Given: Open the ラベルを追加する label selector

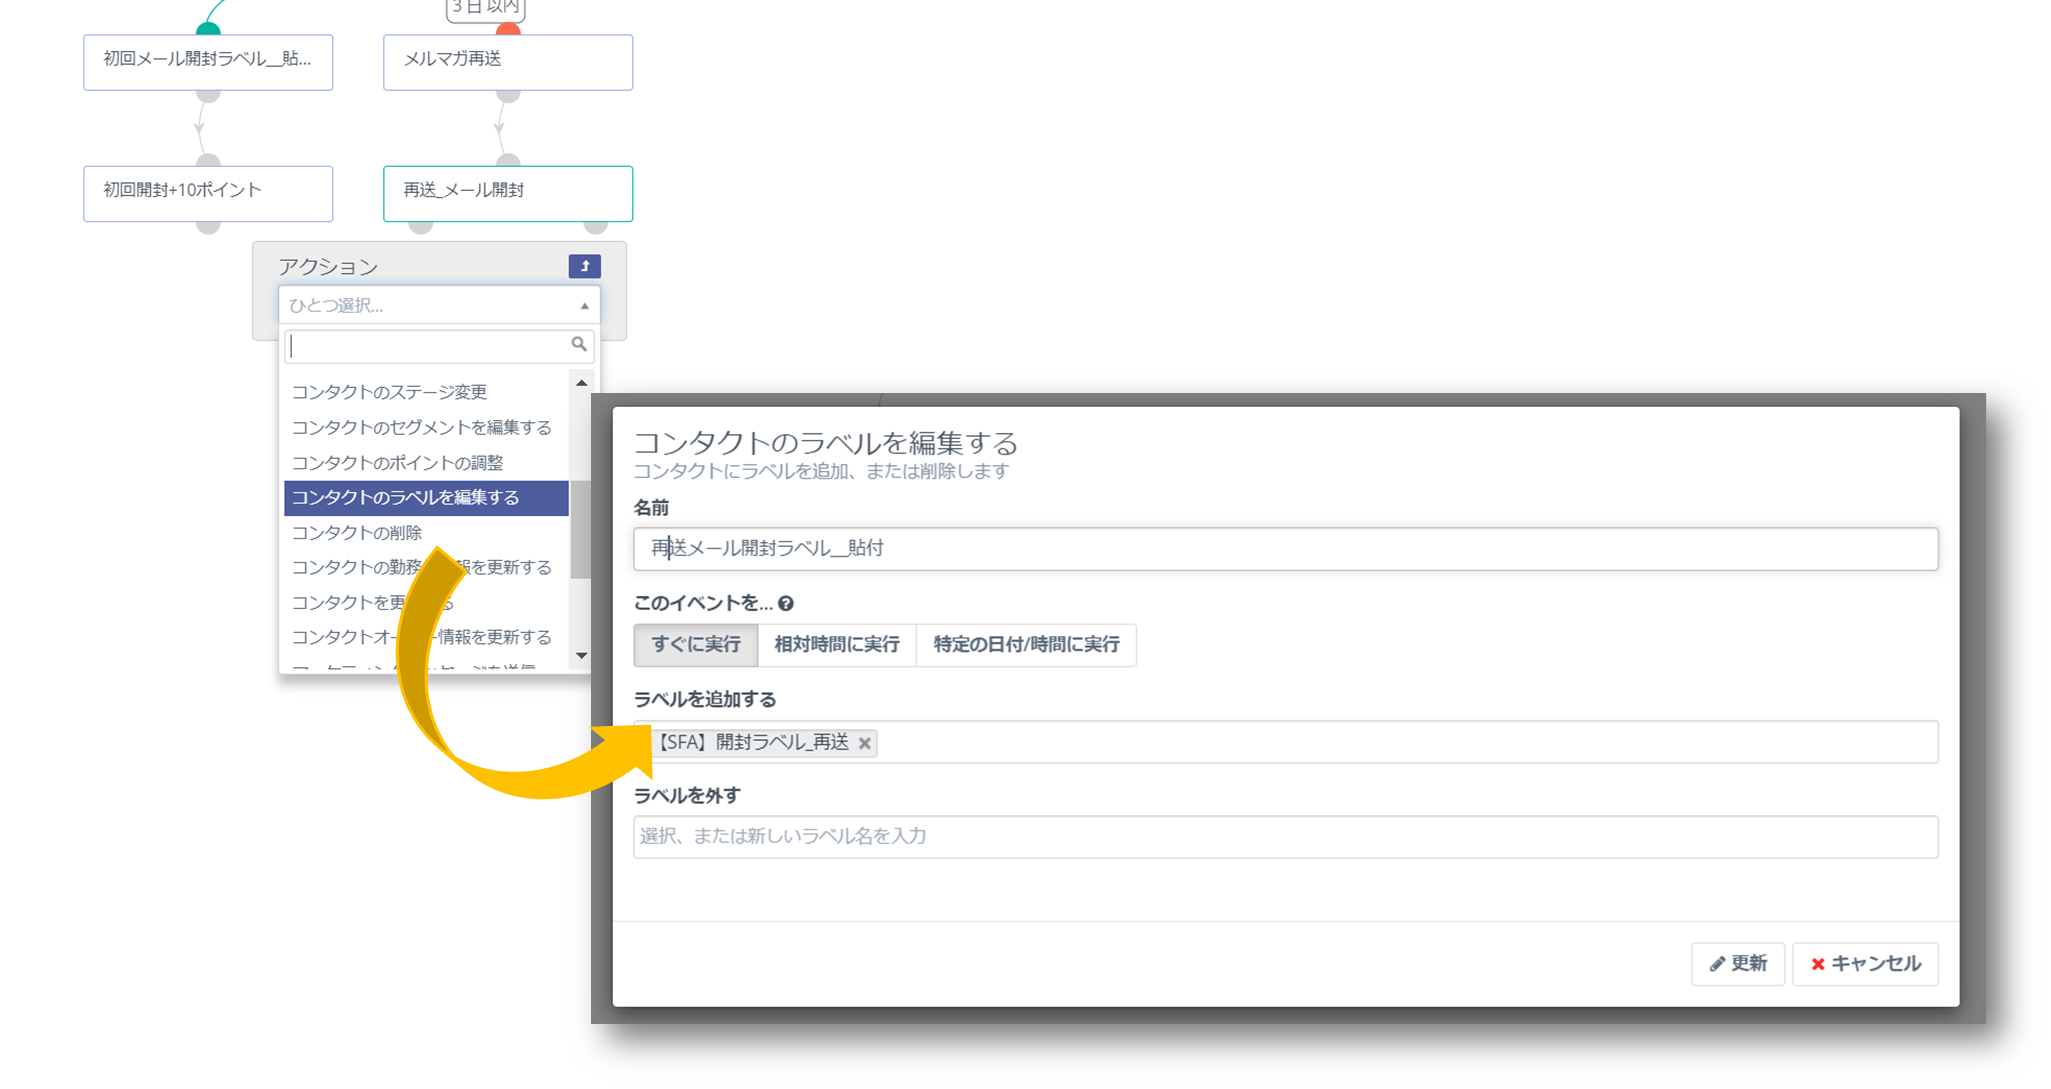Looking at the screenshot, I should (x=1400, y=742).
